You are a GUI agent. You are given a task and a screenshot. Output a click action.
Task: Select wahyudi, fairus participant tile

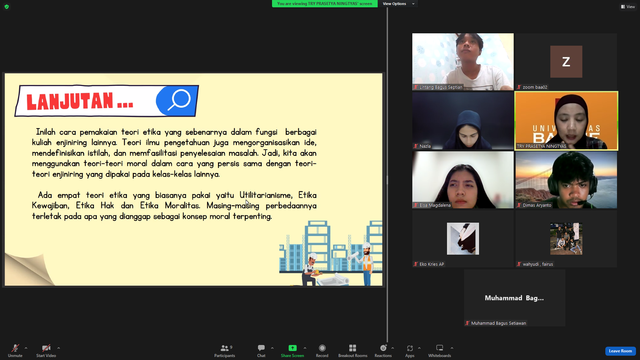tap(566, 239)
